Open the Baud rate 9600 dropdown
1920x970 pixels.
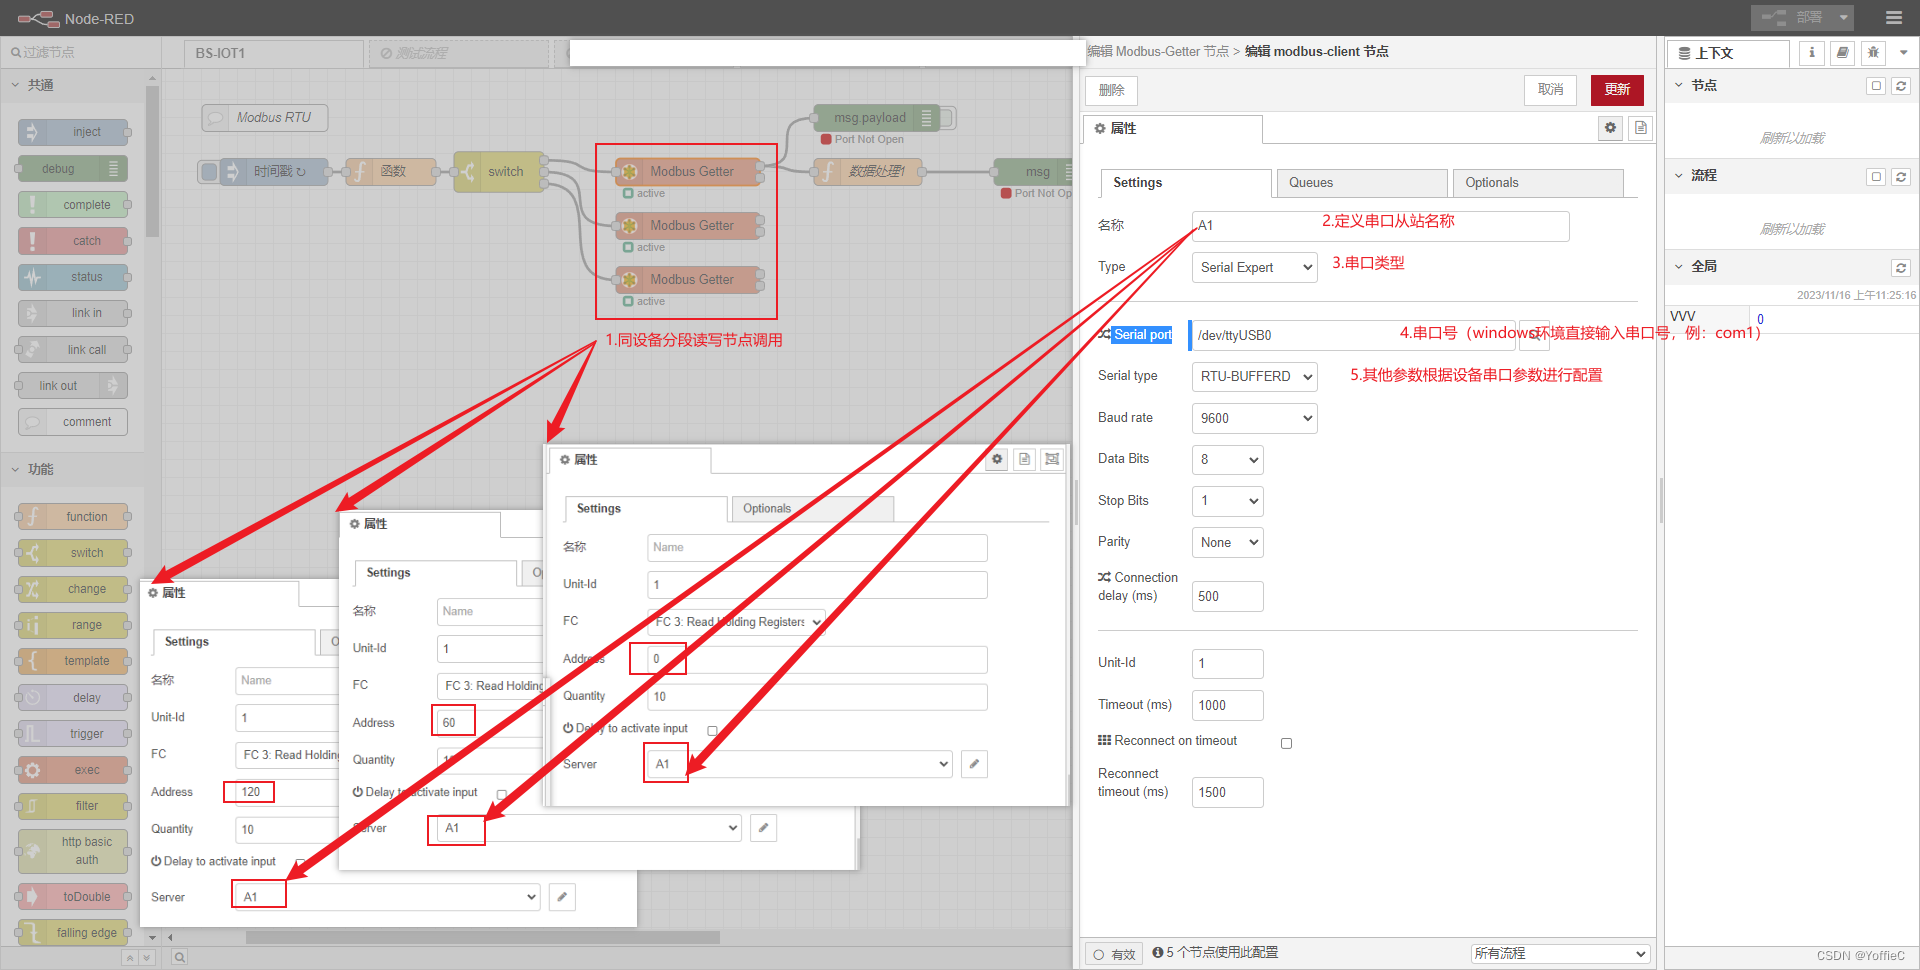pyautogui.click(x=1254, y=418)
